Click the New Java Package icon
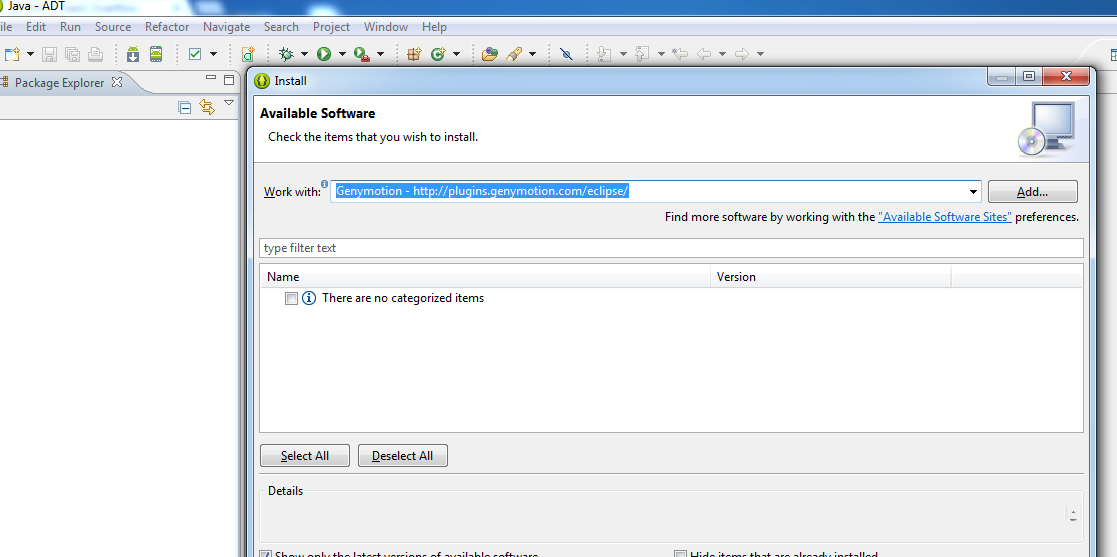The width and height of the screenshot is (1117, 557). click(x=414, y=54)
